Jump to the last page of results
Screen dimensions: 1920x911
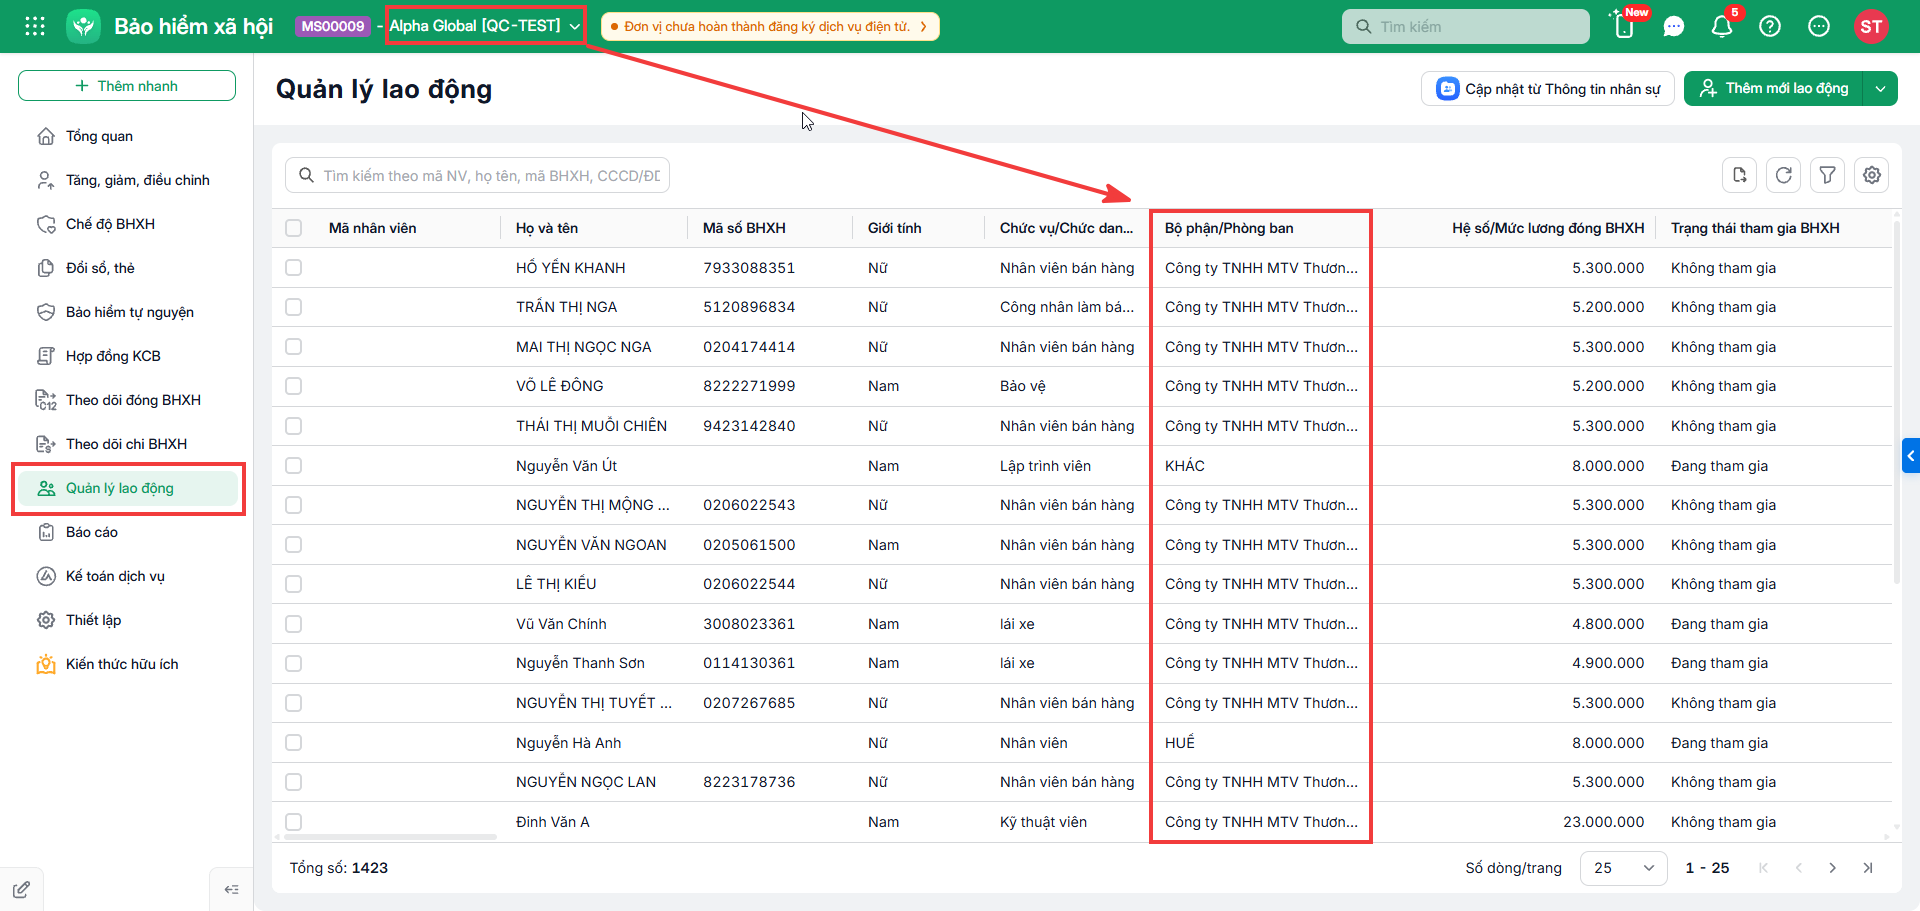(x=1868, y=868)
